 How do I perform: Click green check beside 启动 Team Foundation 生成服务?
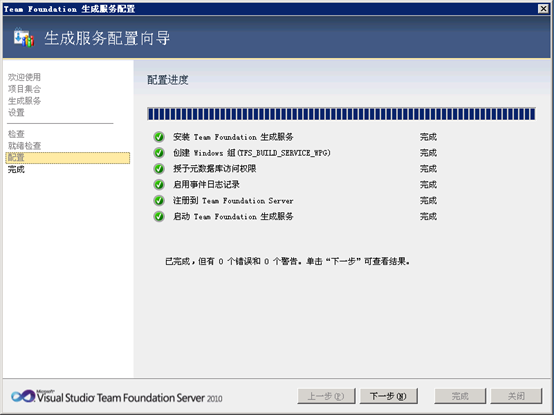point(159,217)
